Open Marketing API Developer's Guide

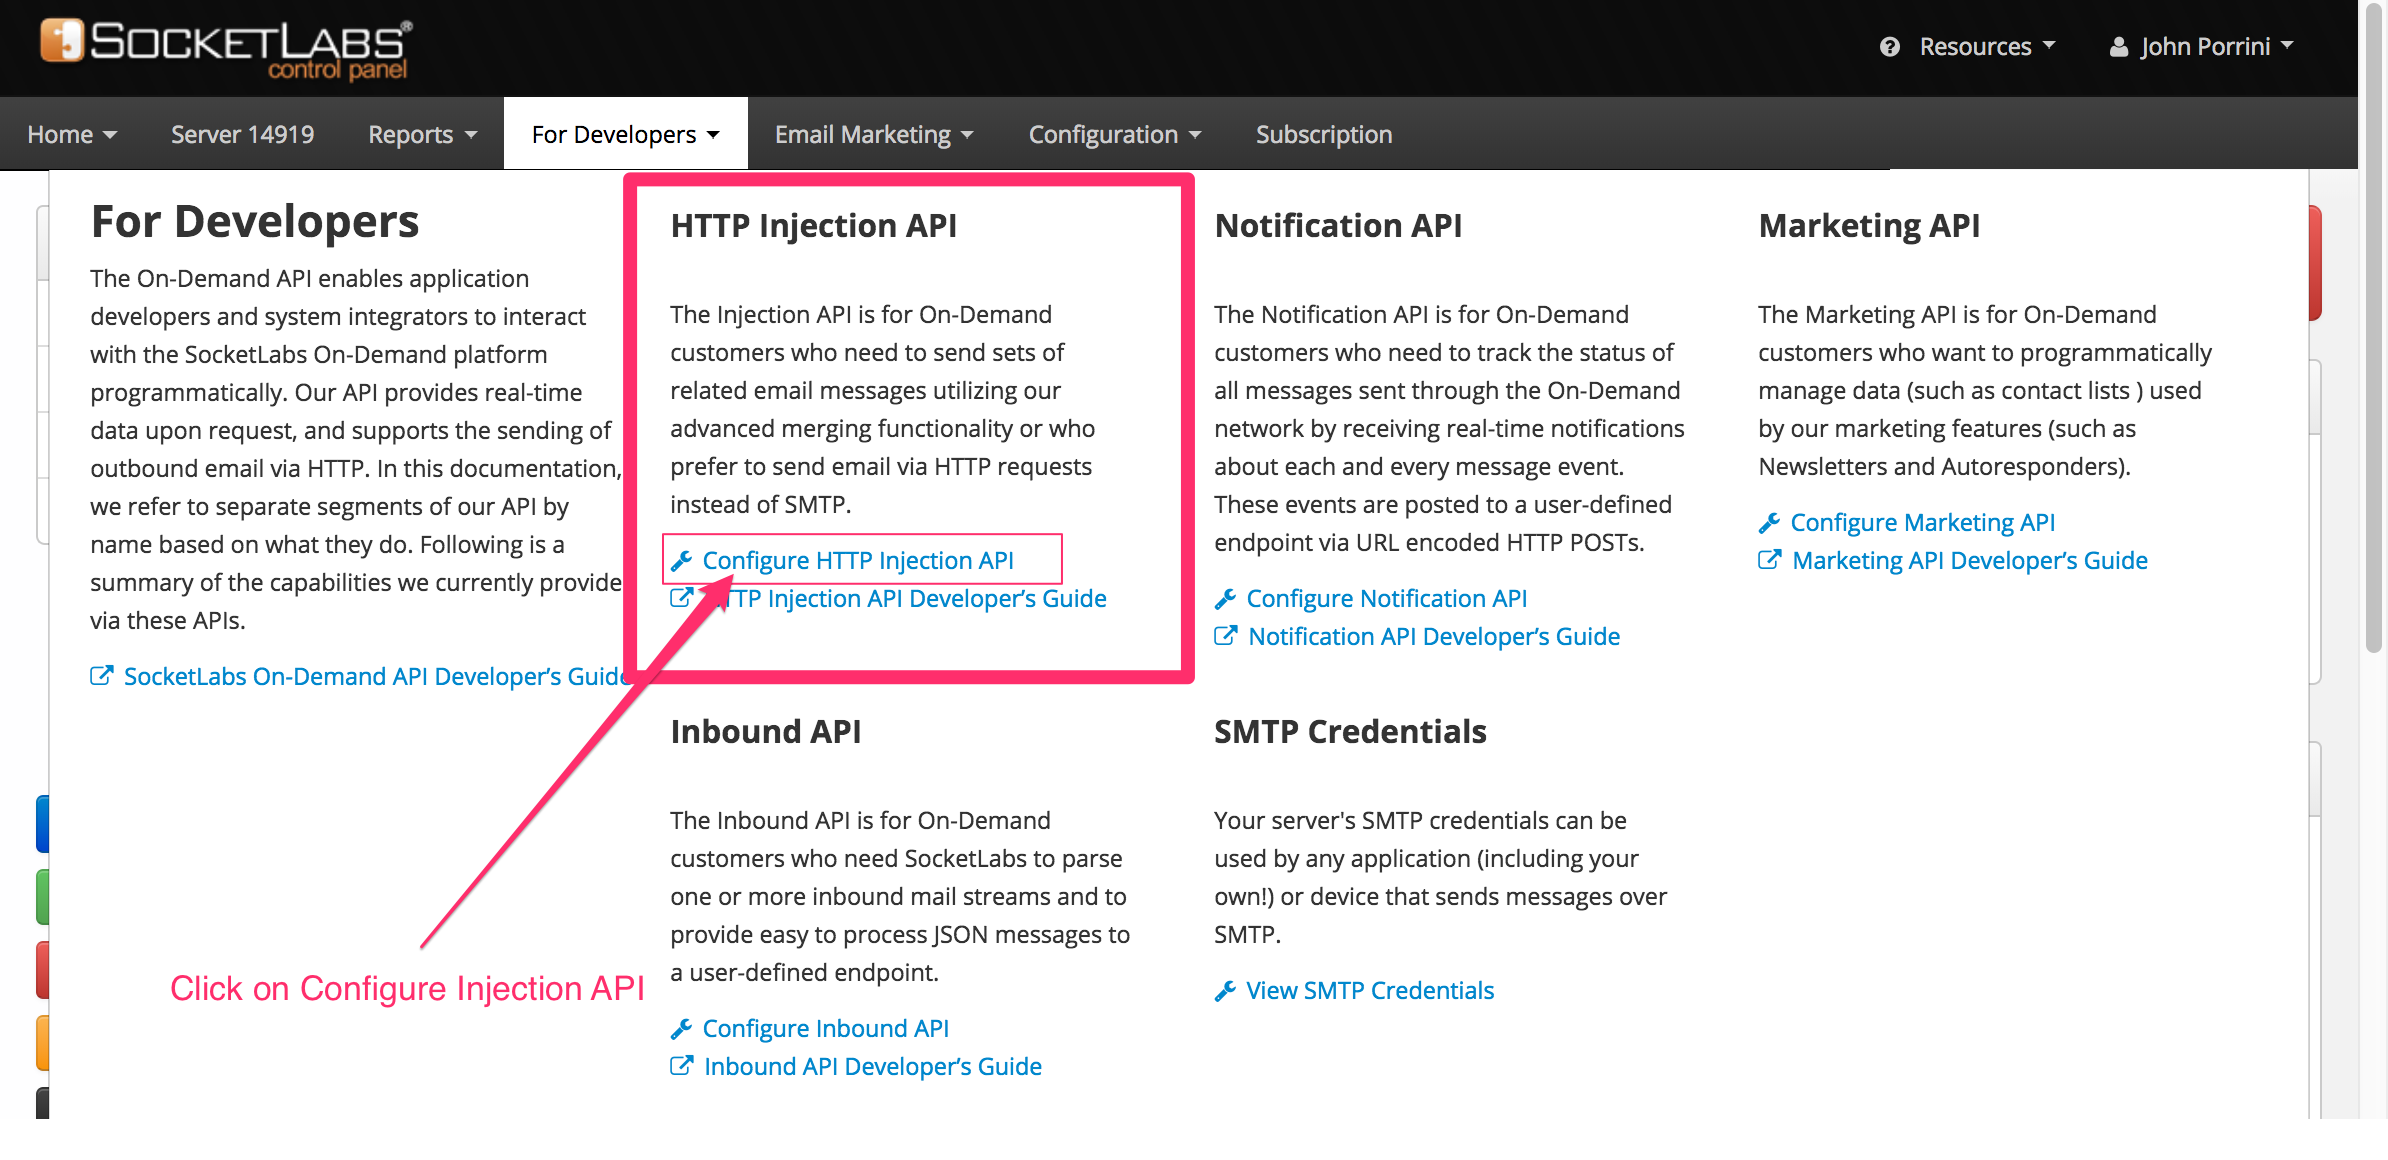(1970, 561)
